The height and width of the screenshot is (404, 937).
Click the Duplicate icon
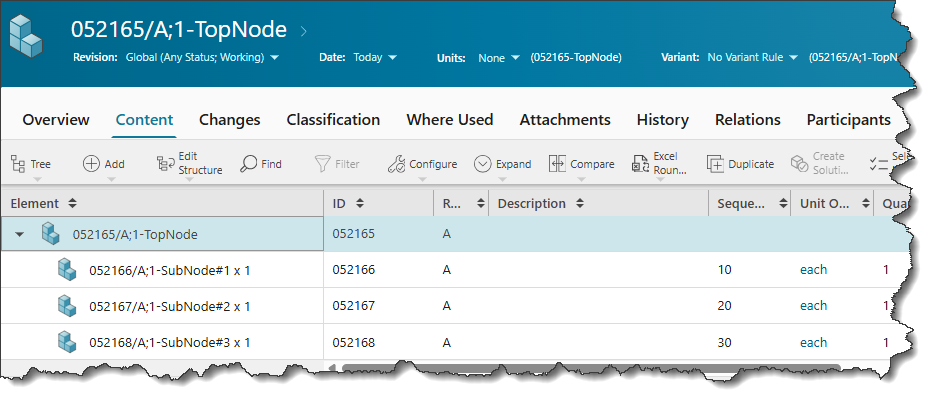coord(715,164)
